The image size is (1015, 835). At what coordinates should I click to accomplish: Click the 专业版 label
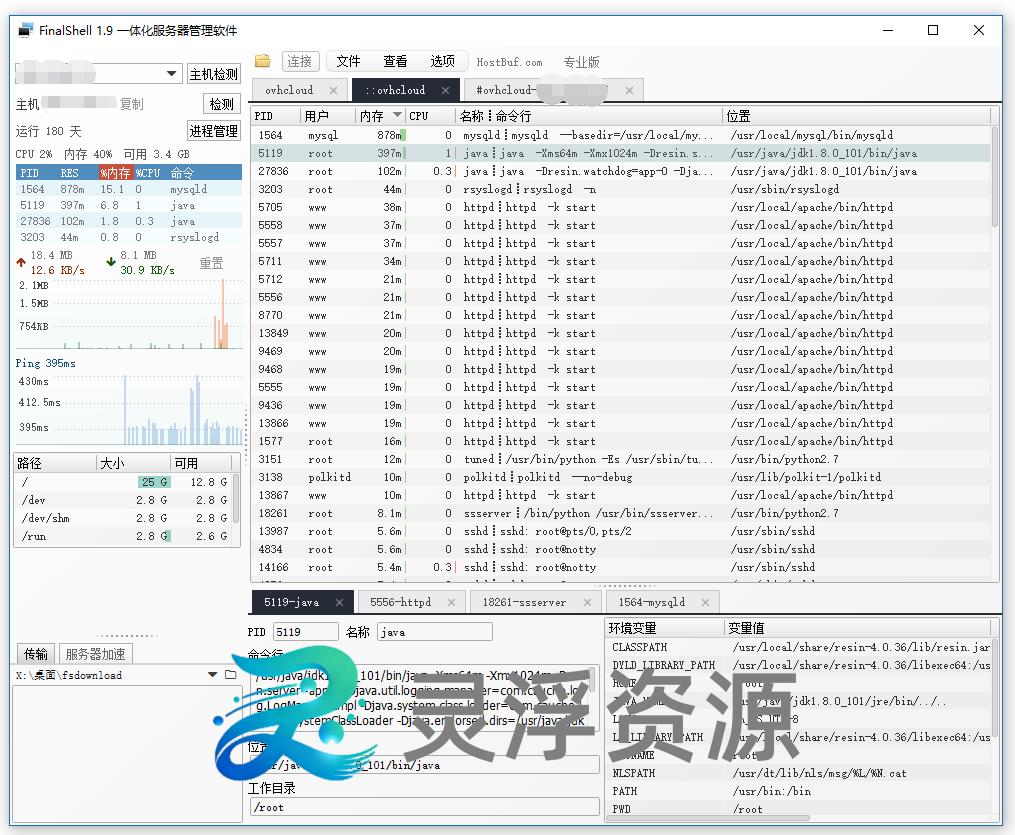click(581, 62)
